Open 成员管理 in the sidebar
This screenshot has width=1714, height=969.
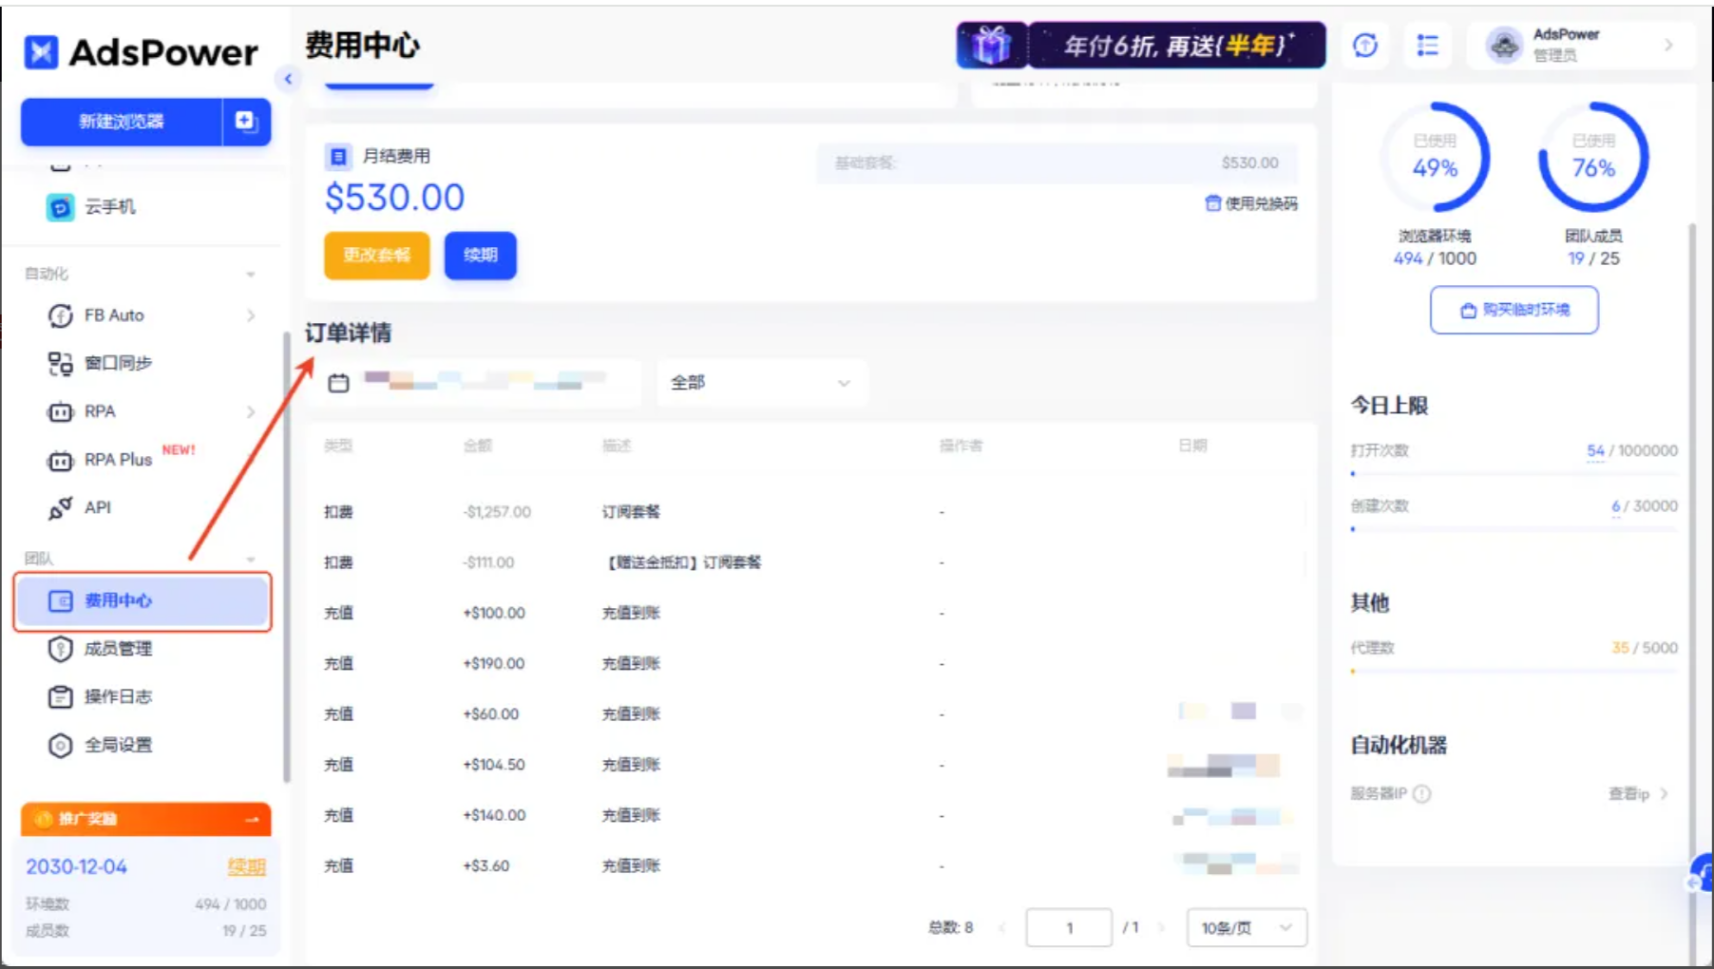[x=118, y=648]
